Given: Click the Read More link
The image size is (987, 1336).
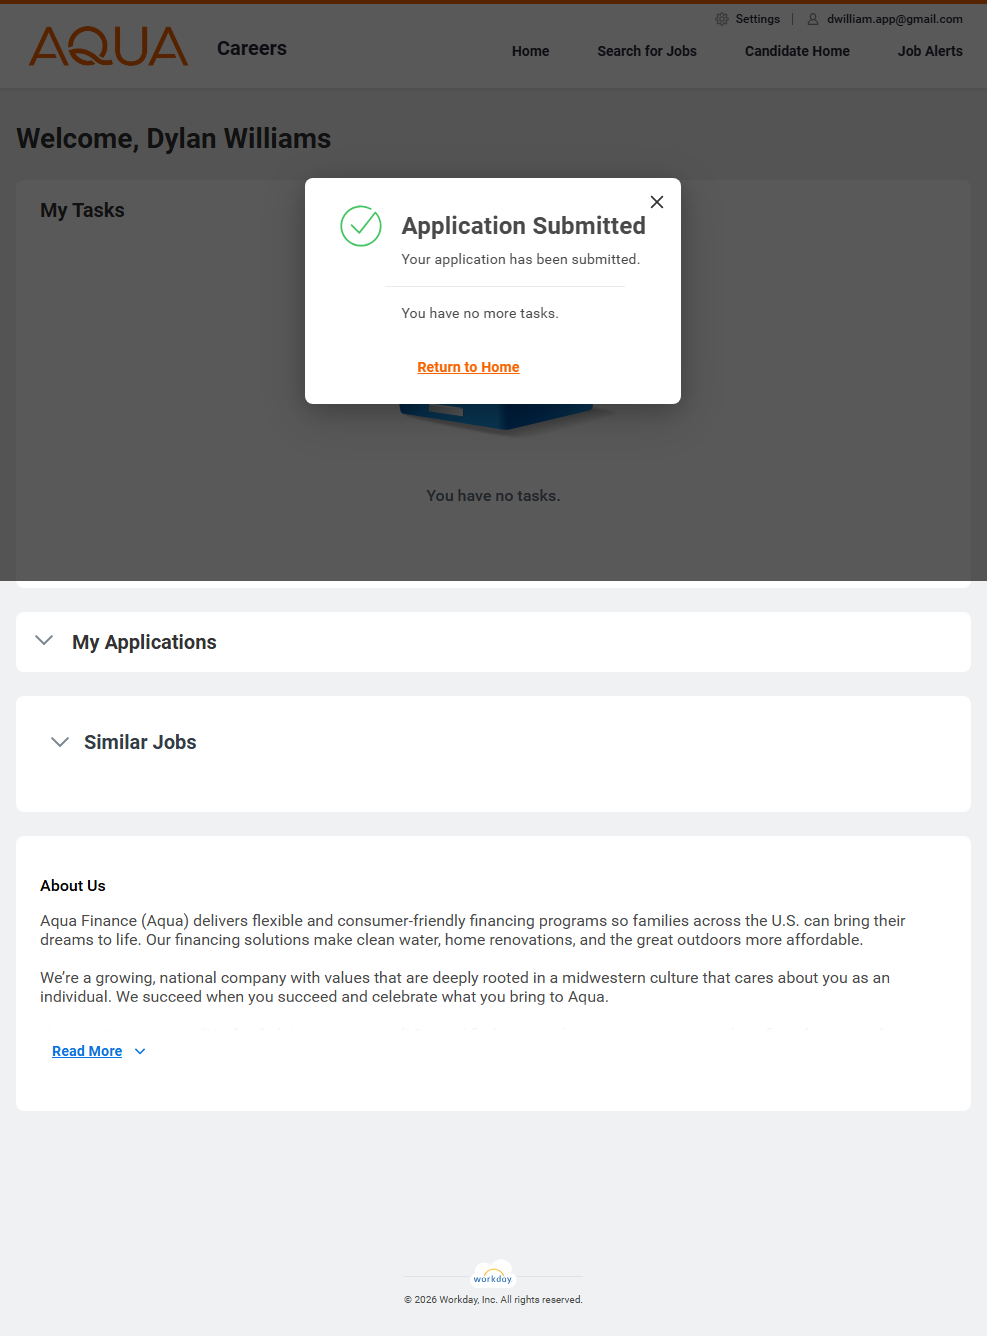Looking at the screenshot, I should (87, 1051).
